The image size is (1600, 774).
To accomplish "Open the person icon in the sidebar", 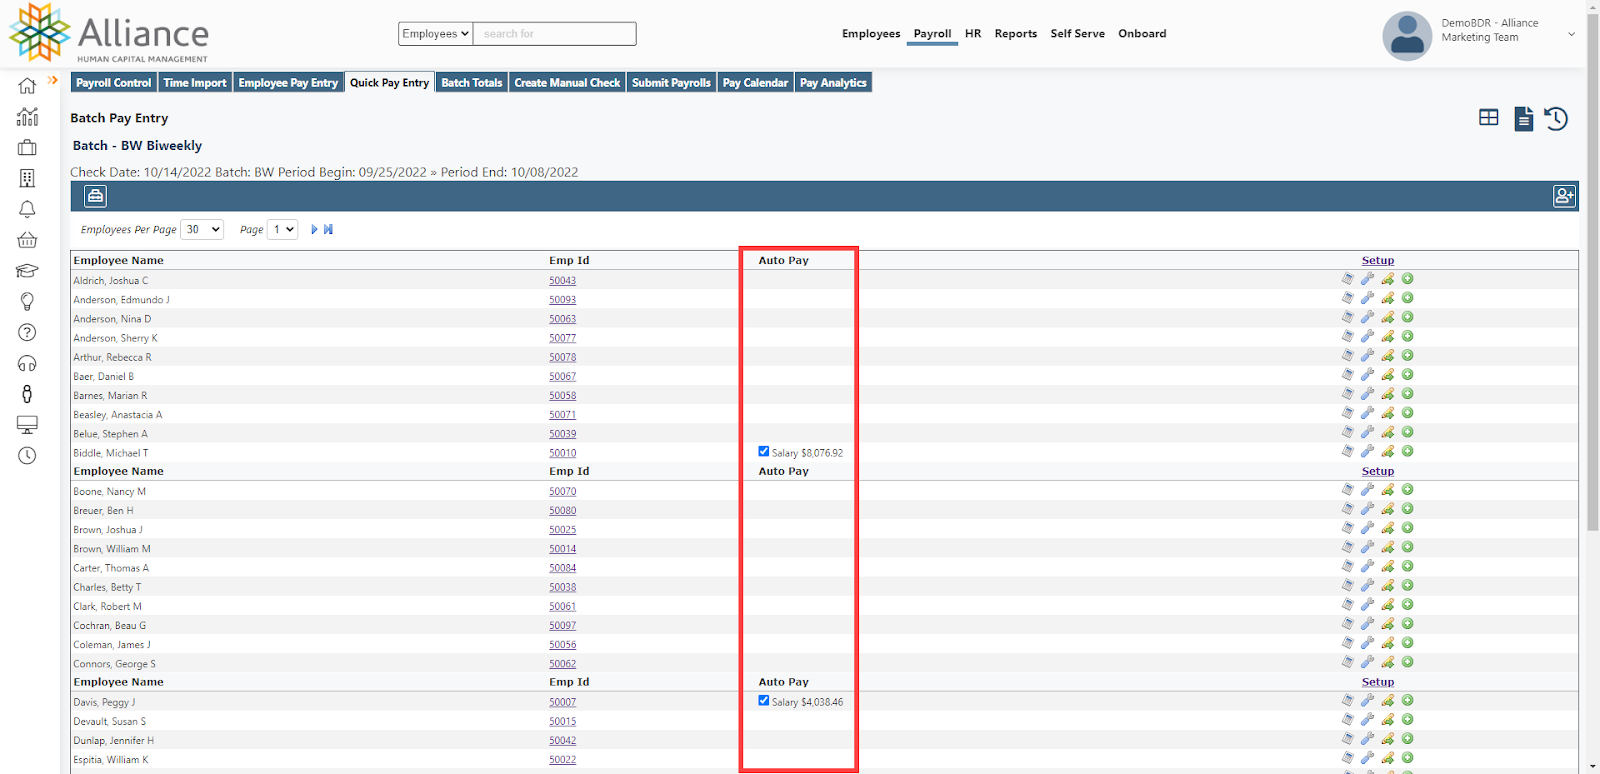I will 27,394.
